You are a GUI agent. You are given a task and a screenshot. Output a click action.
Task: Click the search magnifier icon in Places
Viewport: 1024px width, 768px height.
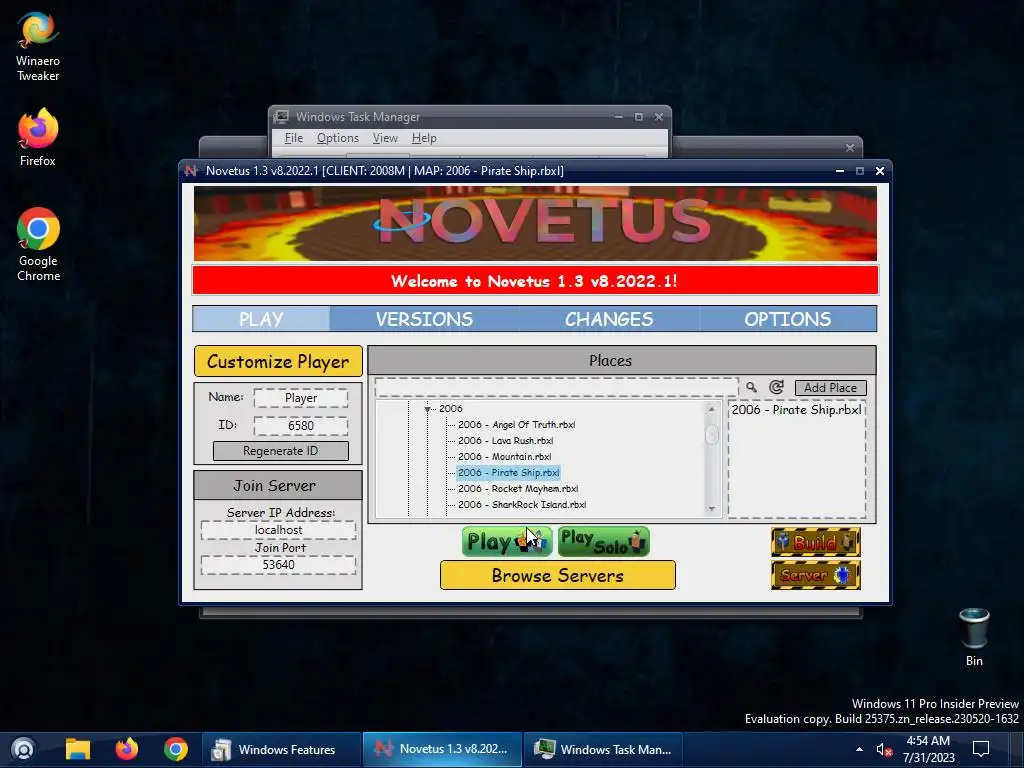[752, 387]
